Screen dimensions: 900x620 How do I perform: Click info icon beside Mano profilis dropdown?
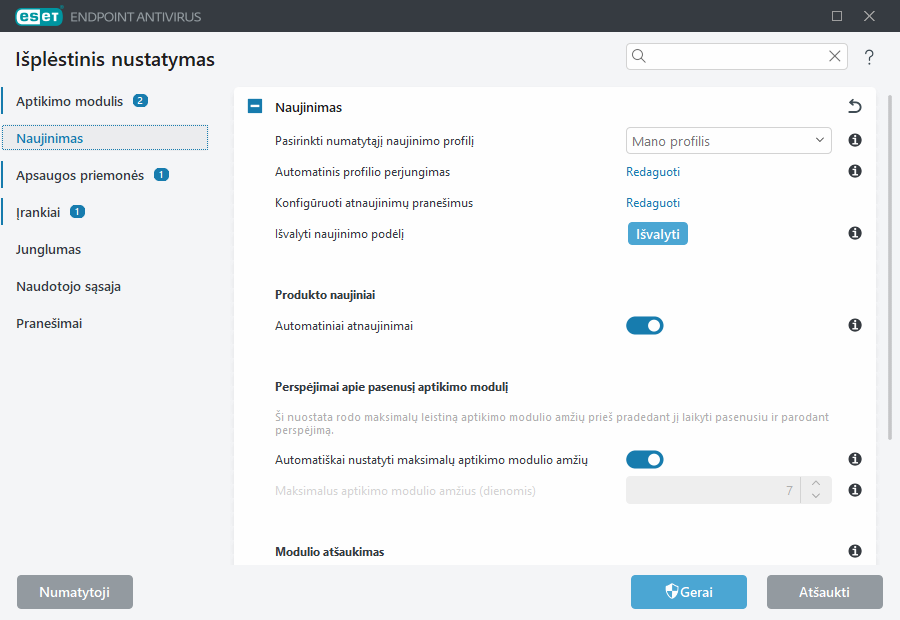tap(855, 140)
